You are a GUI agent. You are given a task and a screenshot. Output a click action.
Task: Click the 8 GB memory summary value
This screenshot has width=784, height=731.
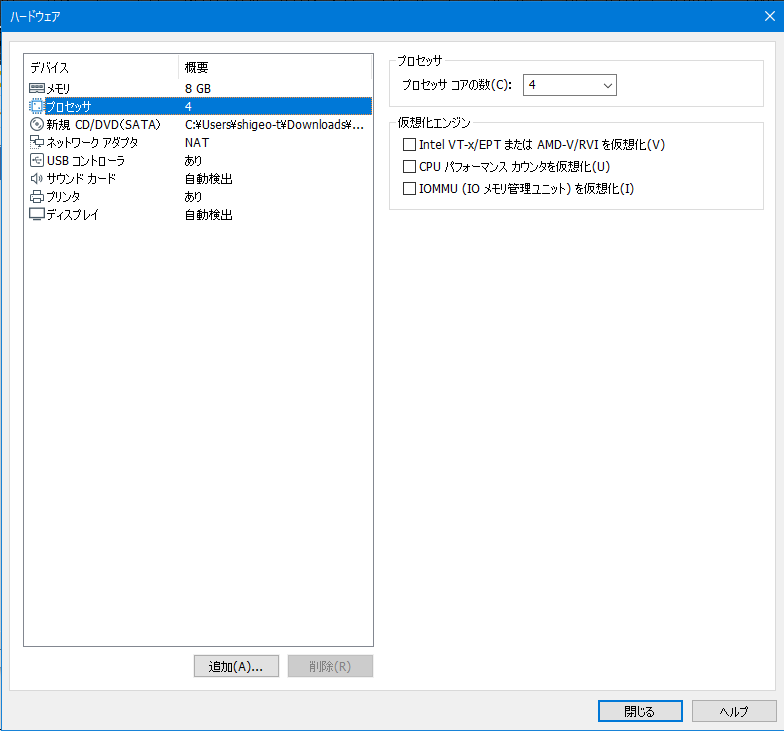tap(198, 88)
